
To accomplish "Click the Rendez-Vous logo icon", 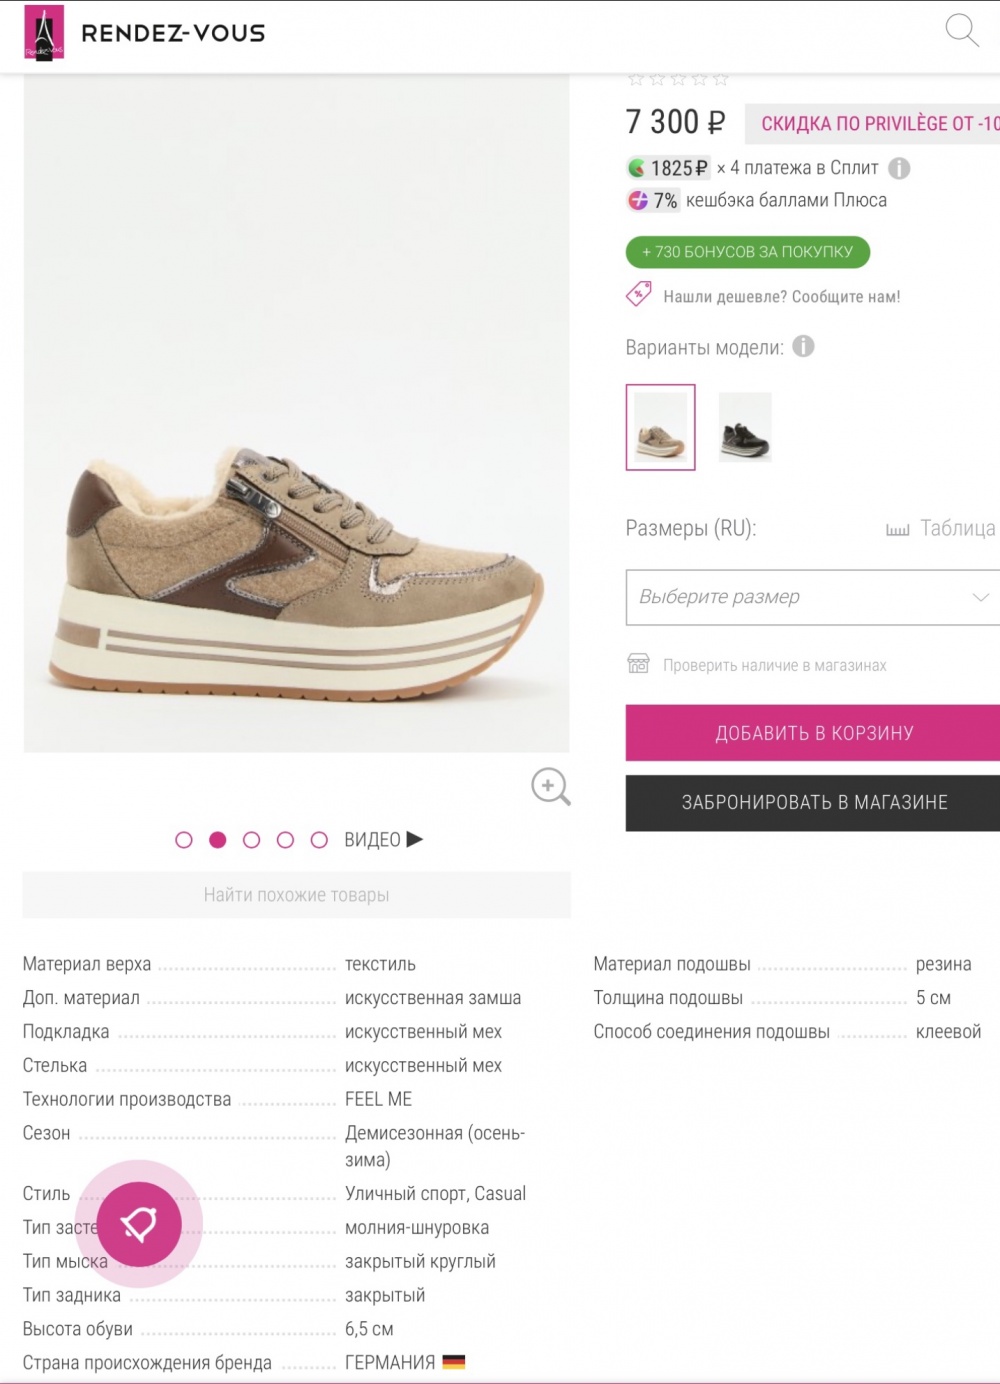I will (44, 32).
